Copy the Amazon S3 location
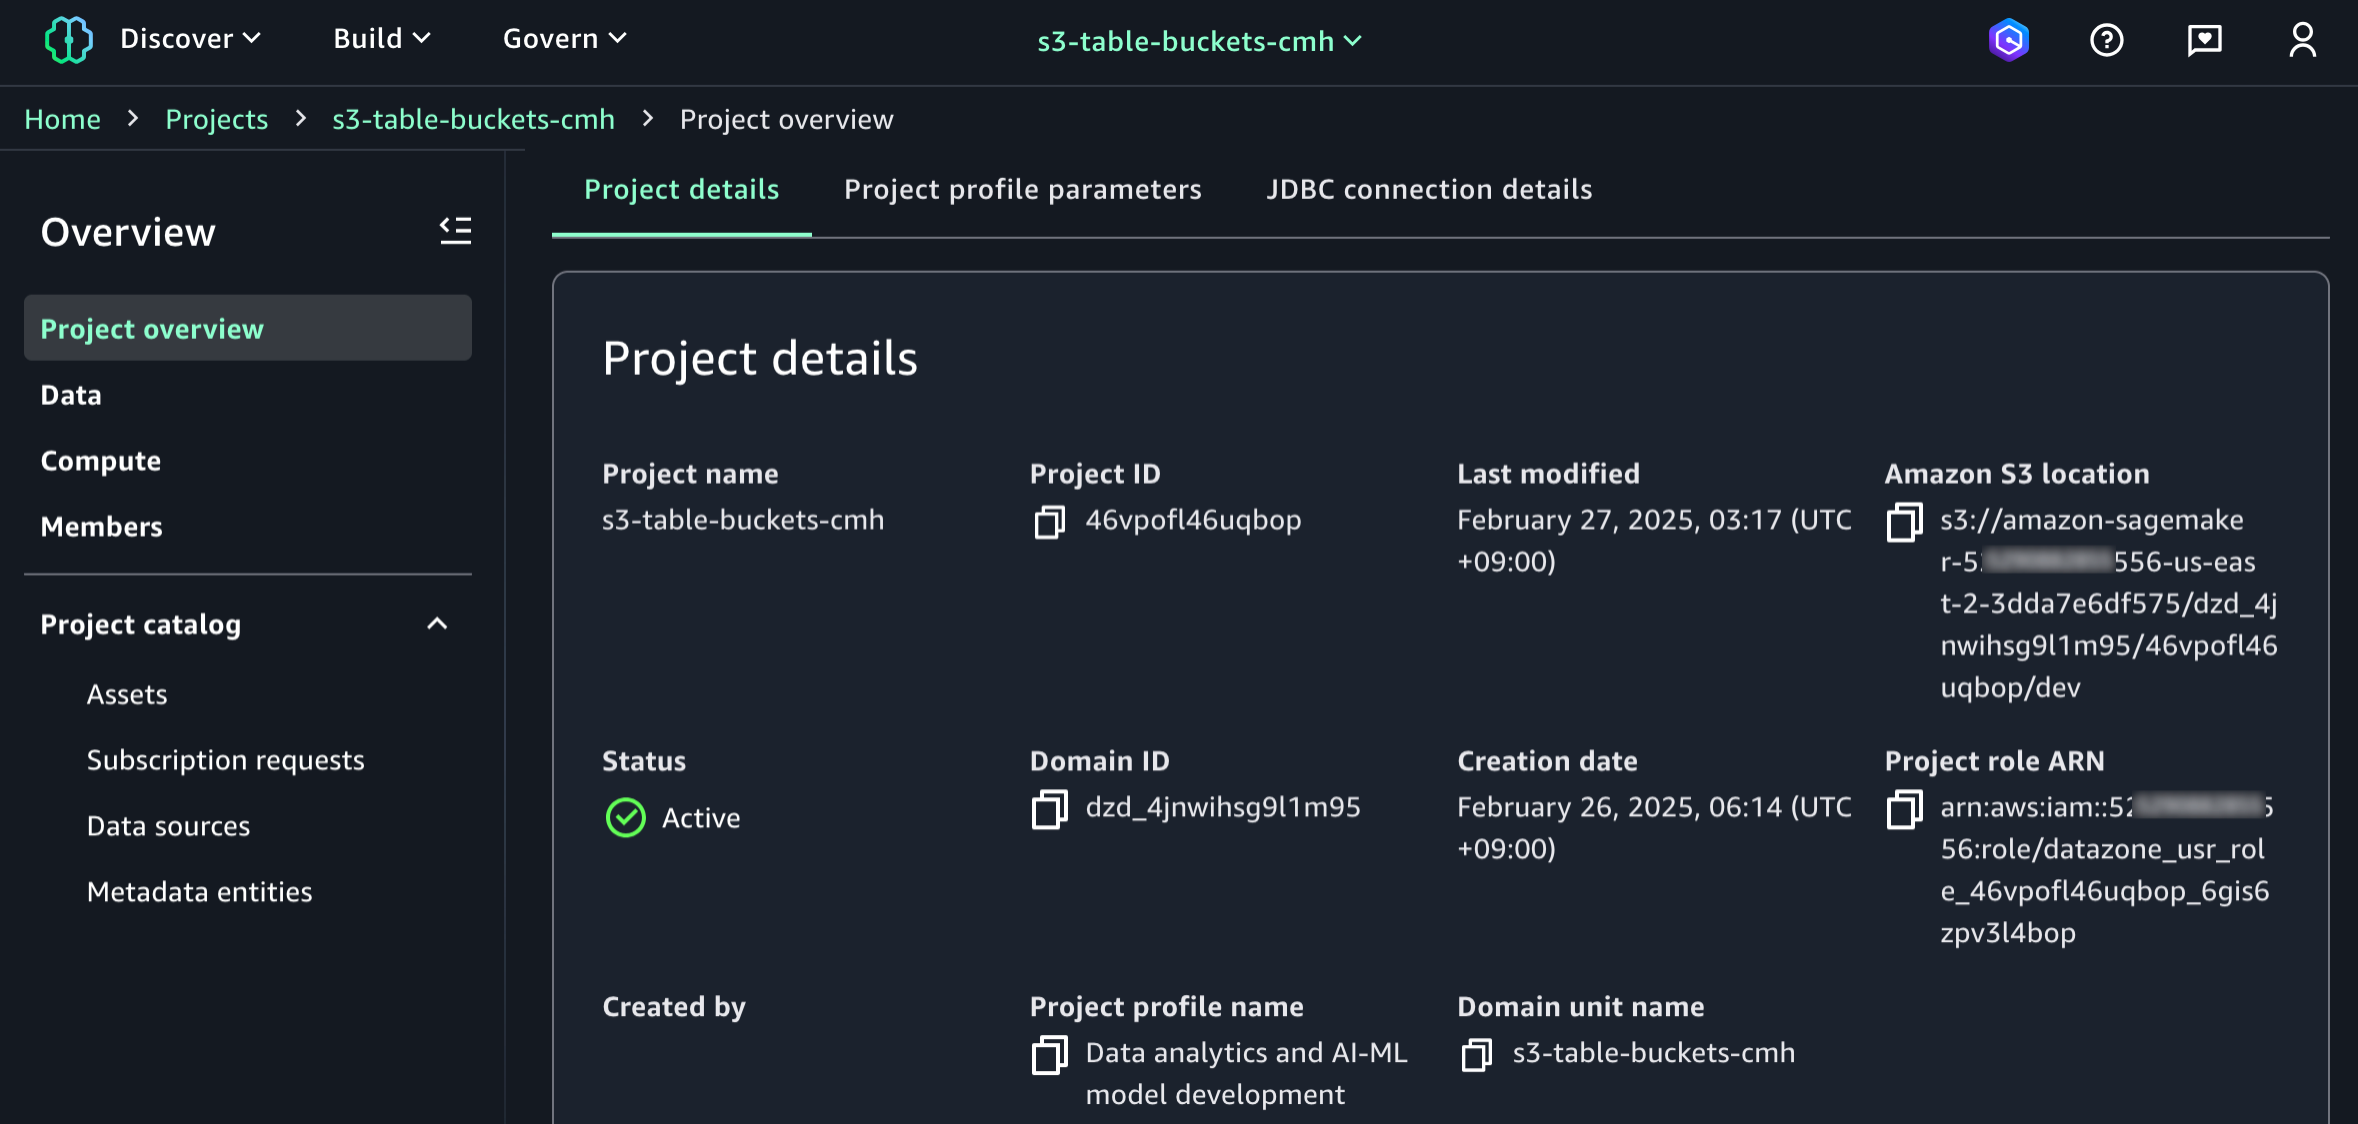The width and height of the screenshot is (2358, 1124). (1904, 521)
